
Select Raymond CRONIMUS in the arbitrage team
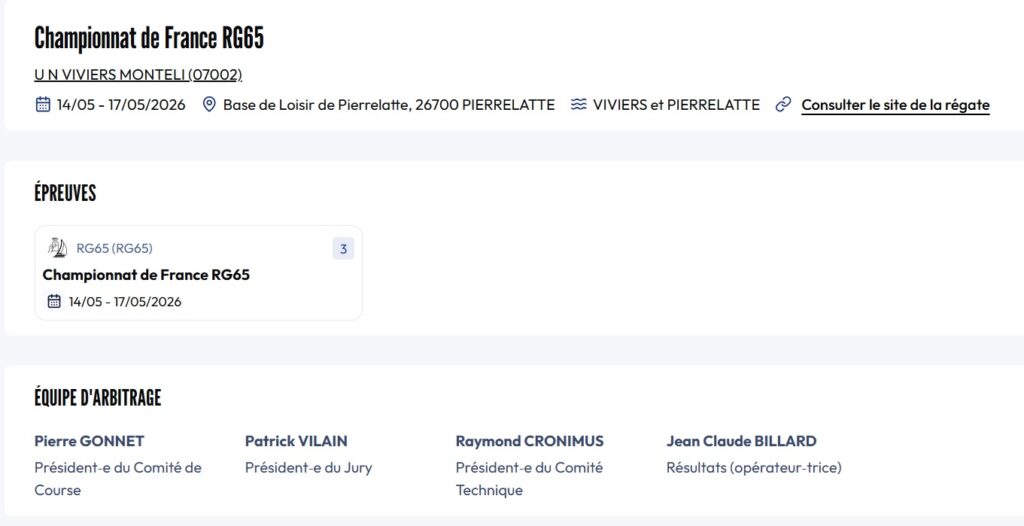point(529,441)
